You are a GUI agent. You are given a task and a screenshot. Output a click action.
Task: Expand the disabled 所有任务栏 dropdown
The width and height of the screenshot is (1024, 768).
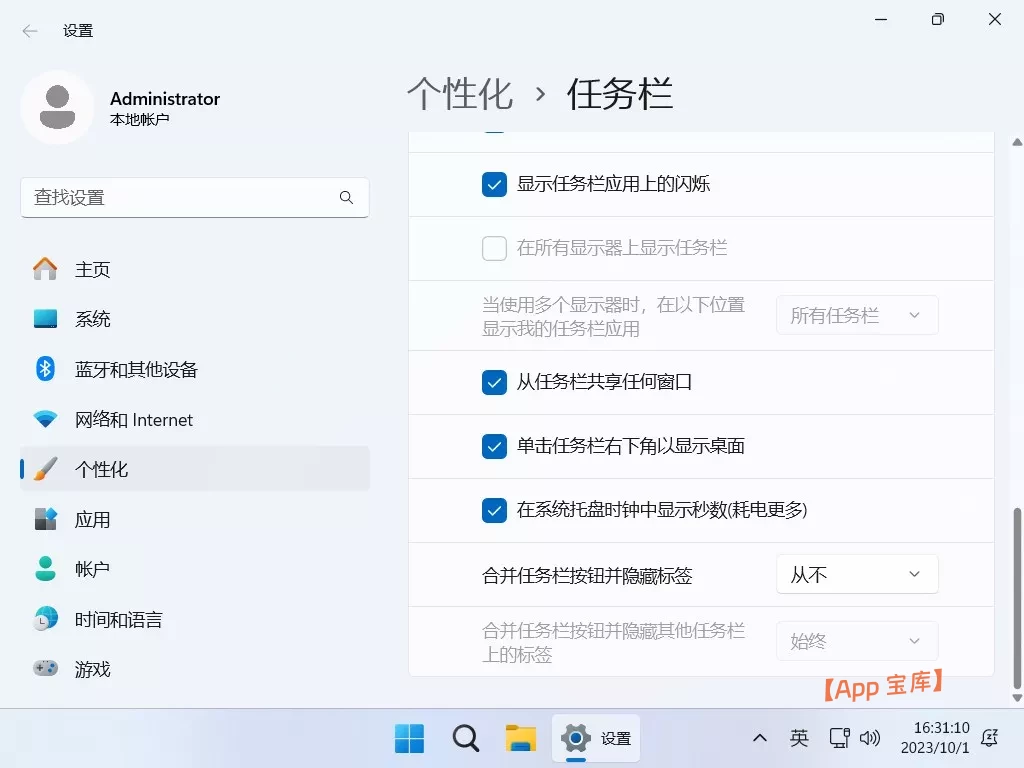point(857,315)
